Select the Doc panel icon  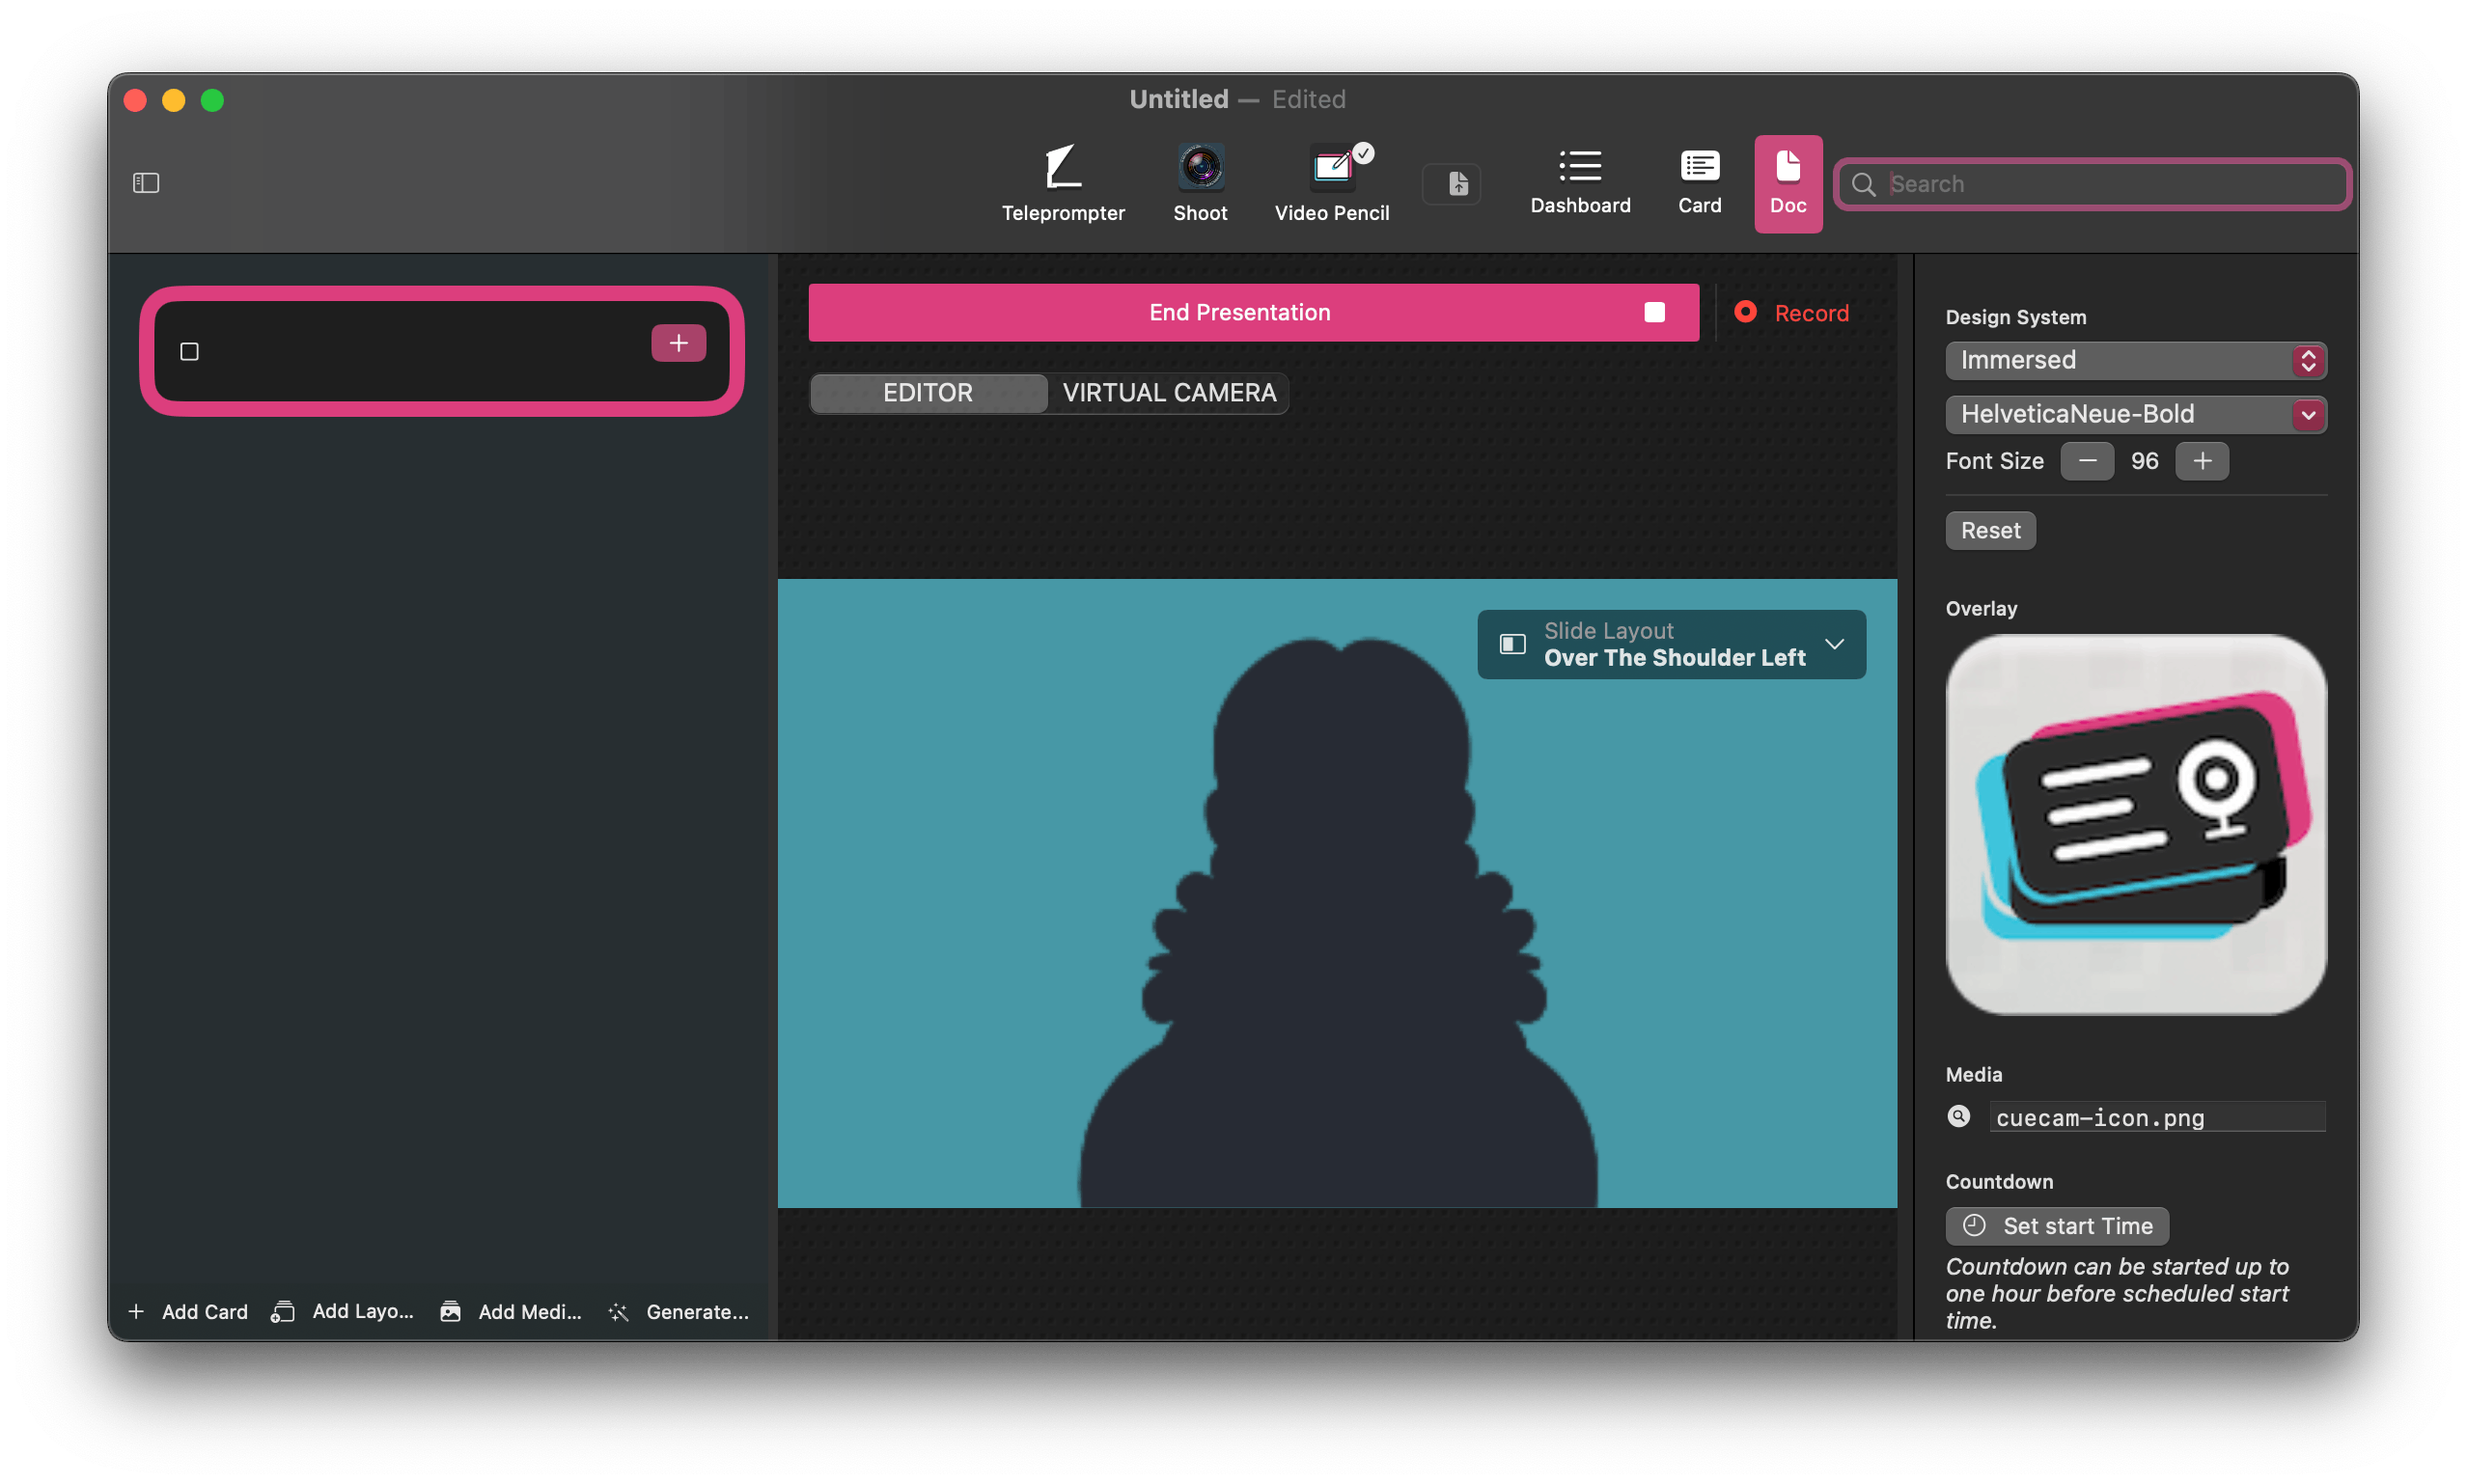1787,181
